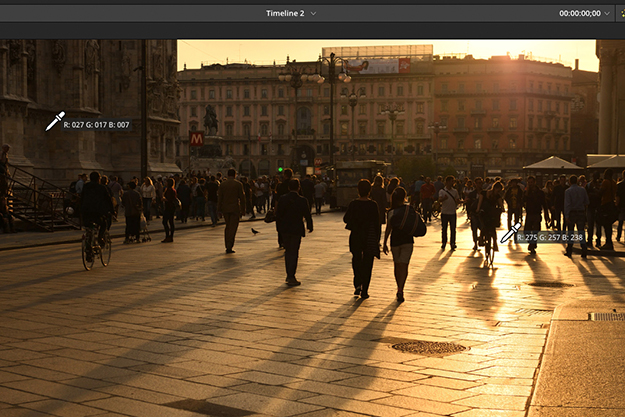Viewport: 625px width, 417px height.
Task: Click the R: 027 G: 017 B: 007 readout
Action: point(97,125)
